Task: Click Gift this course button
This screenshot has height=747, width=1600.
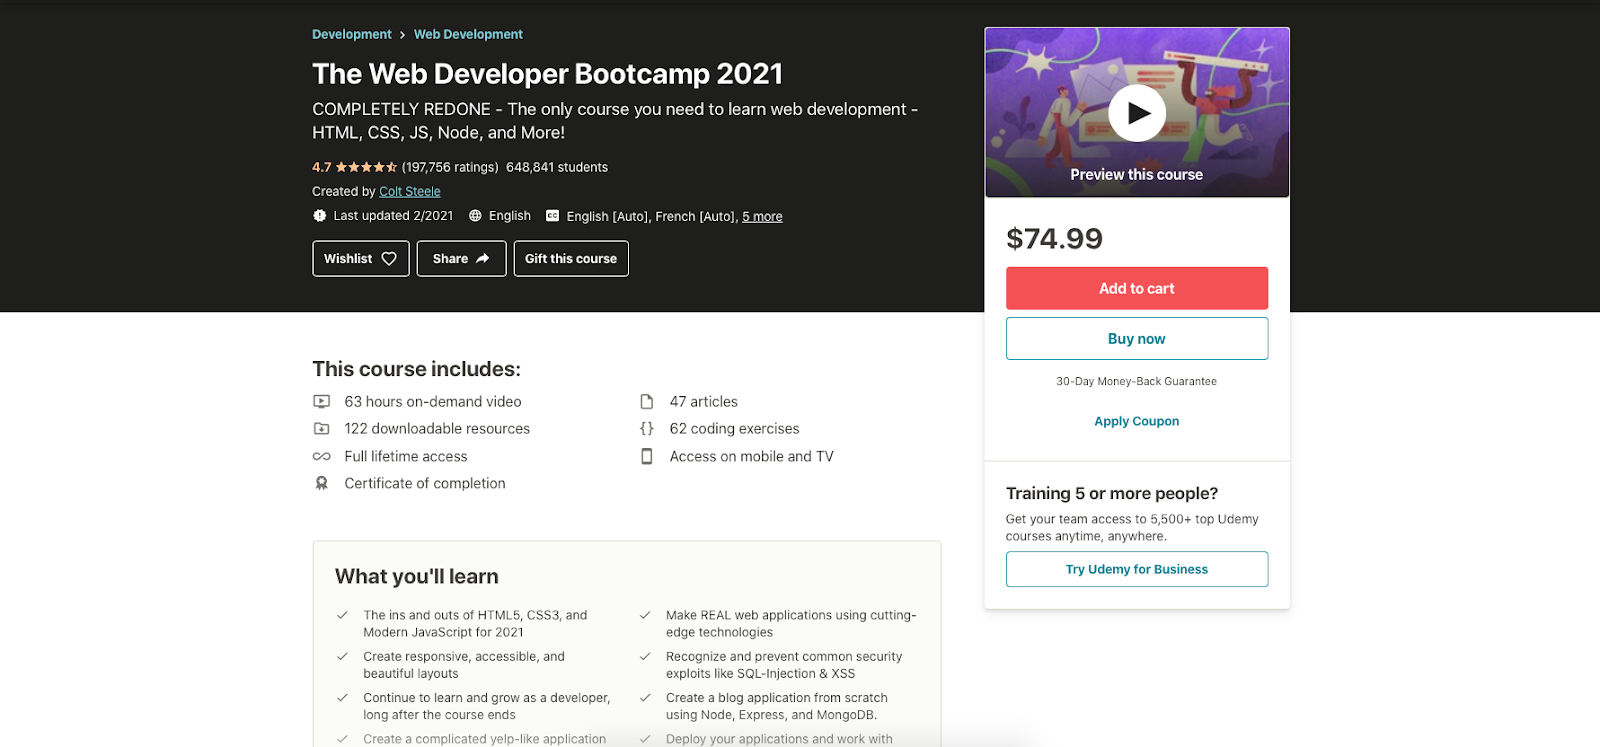Action: click(x=571, y=258)
